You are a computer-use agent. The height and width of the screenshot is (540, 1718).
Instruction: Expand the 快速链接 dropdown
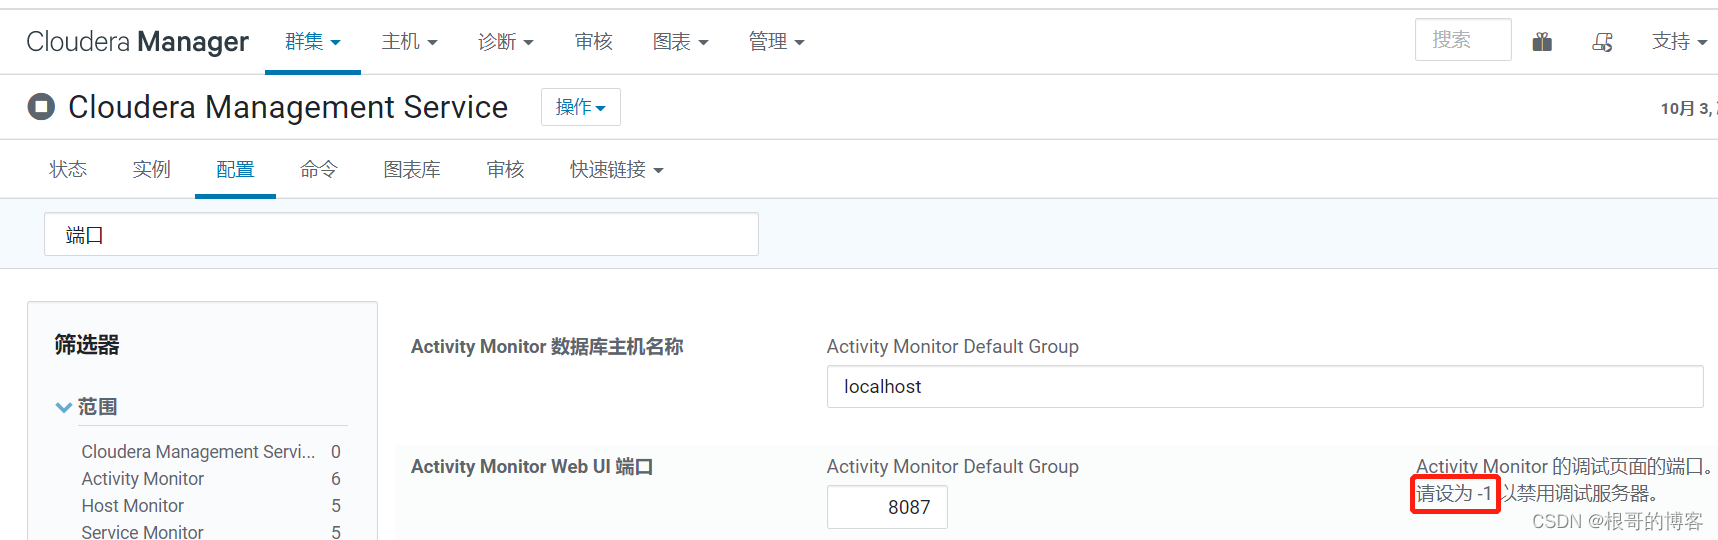pyautogui.click(x=616, y=170)
